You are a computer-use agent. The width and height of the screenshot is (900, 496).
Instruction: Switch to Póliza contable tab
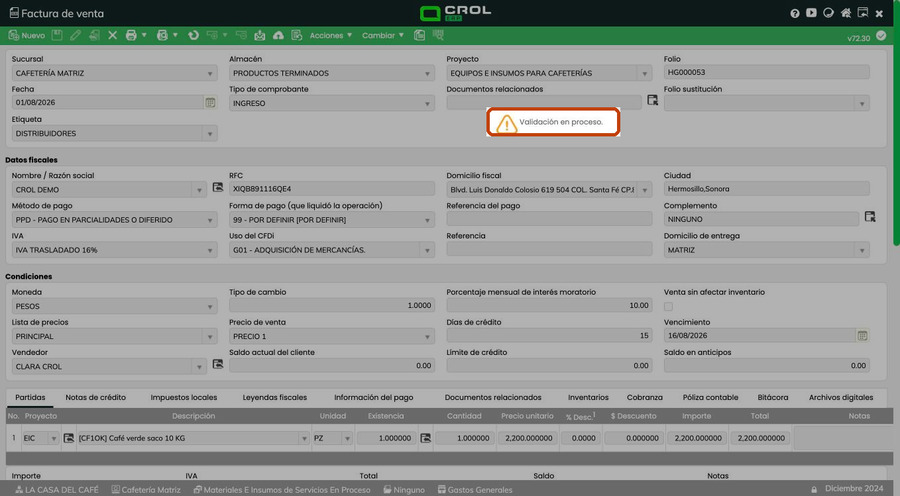coord(710,397)
